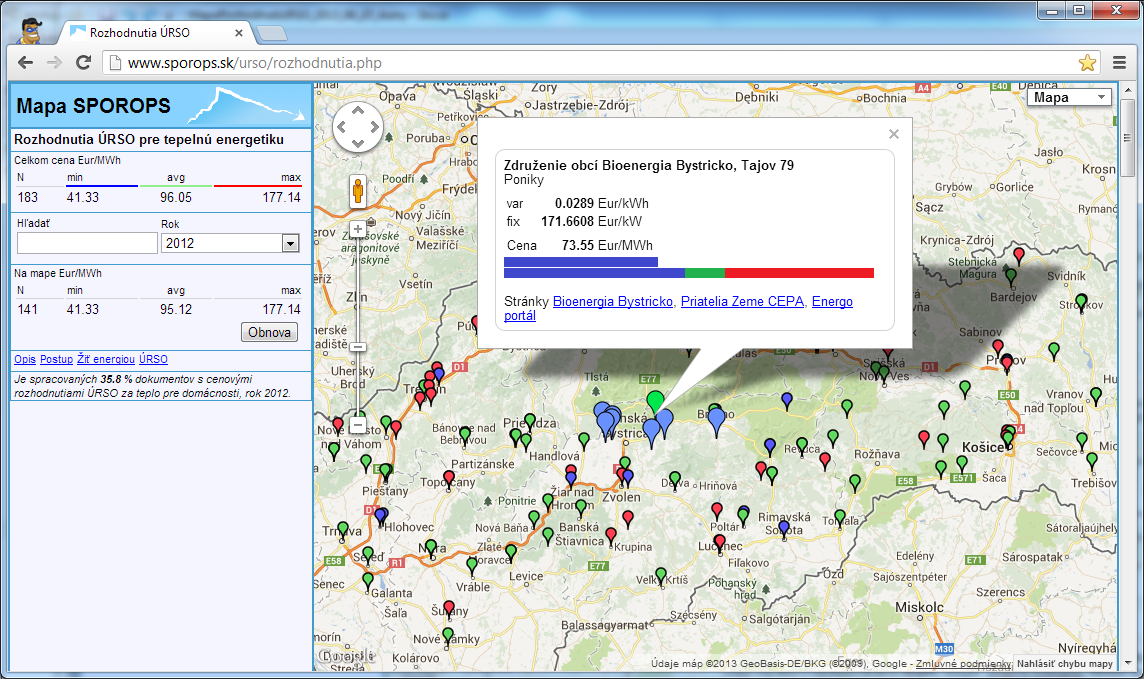The image size is (1144, 679).
Task: Open the Bioenergia Bystricko link
Action: [x=612, y=301]
